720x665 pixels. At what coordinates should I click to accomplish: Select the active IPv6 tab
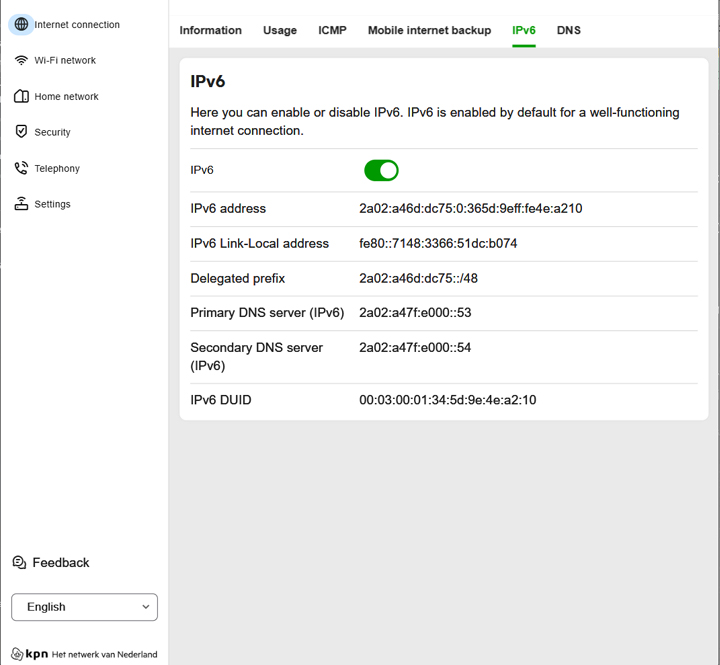click(x=524, y=30)
